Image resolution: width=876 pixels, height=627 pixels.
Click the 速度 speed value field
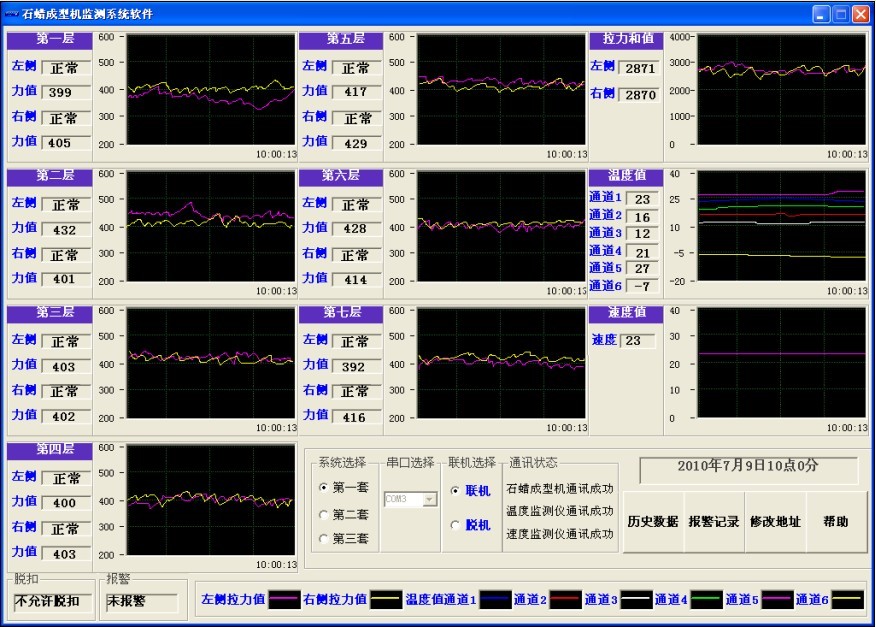point(638,341)
